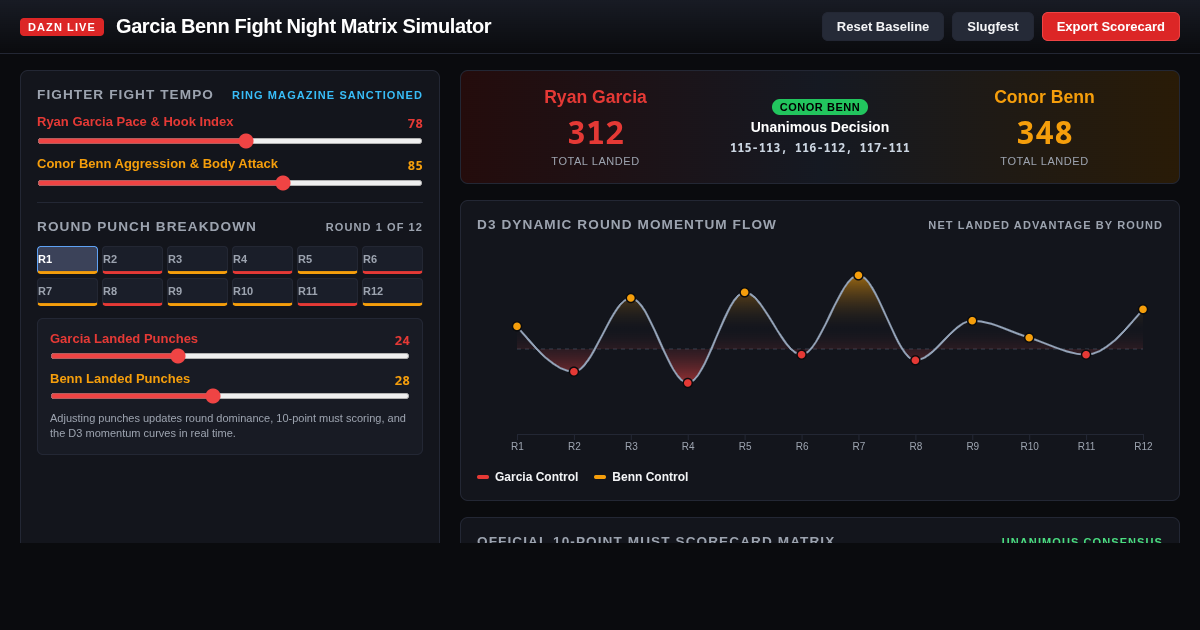This screenshot has height=630, width=1200.
Task: Select round R2 tab
Action: (x=132, y=260)
